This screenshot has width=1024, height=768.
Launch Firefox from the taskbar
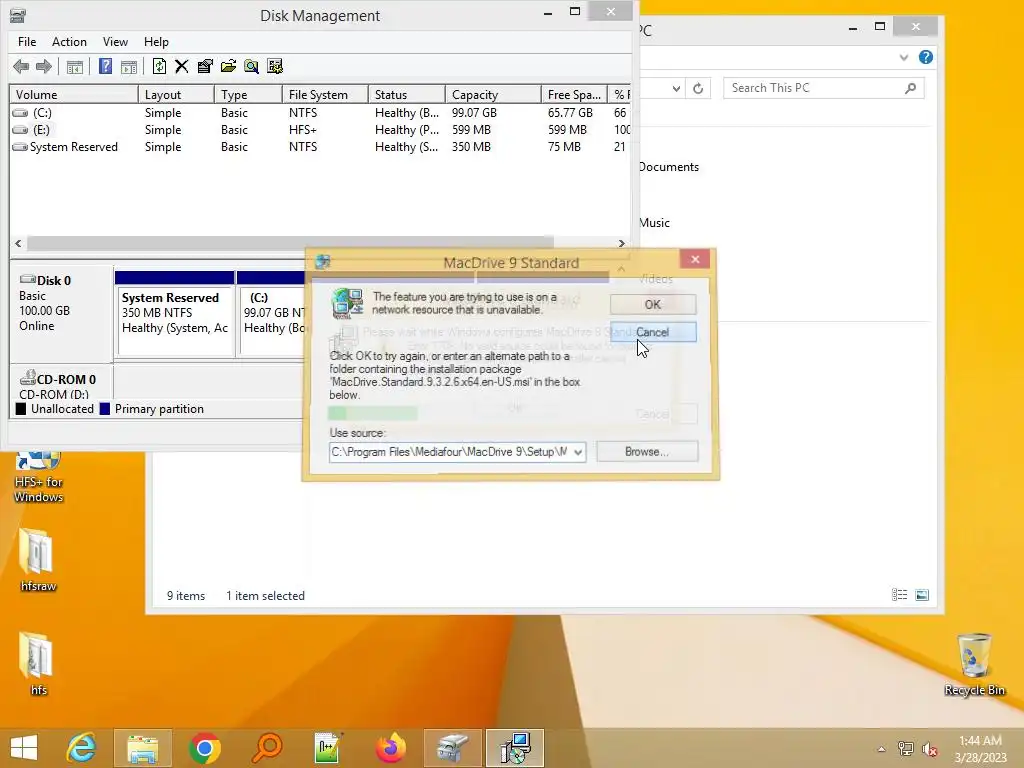click(x=391, y=748)
